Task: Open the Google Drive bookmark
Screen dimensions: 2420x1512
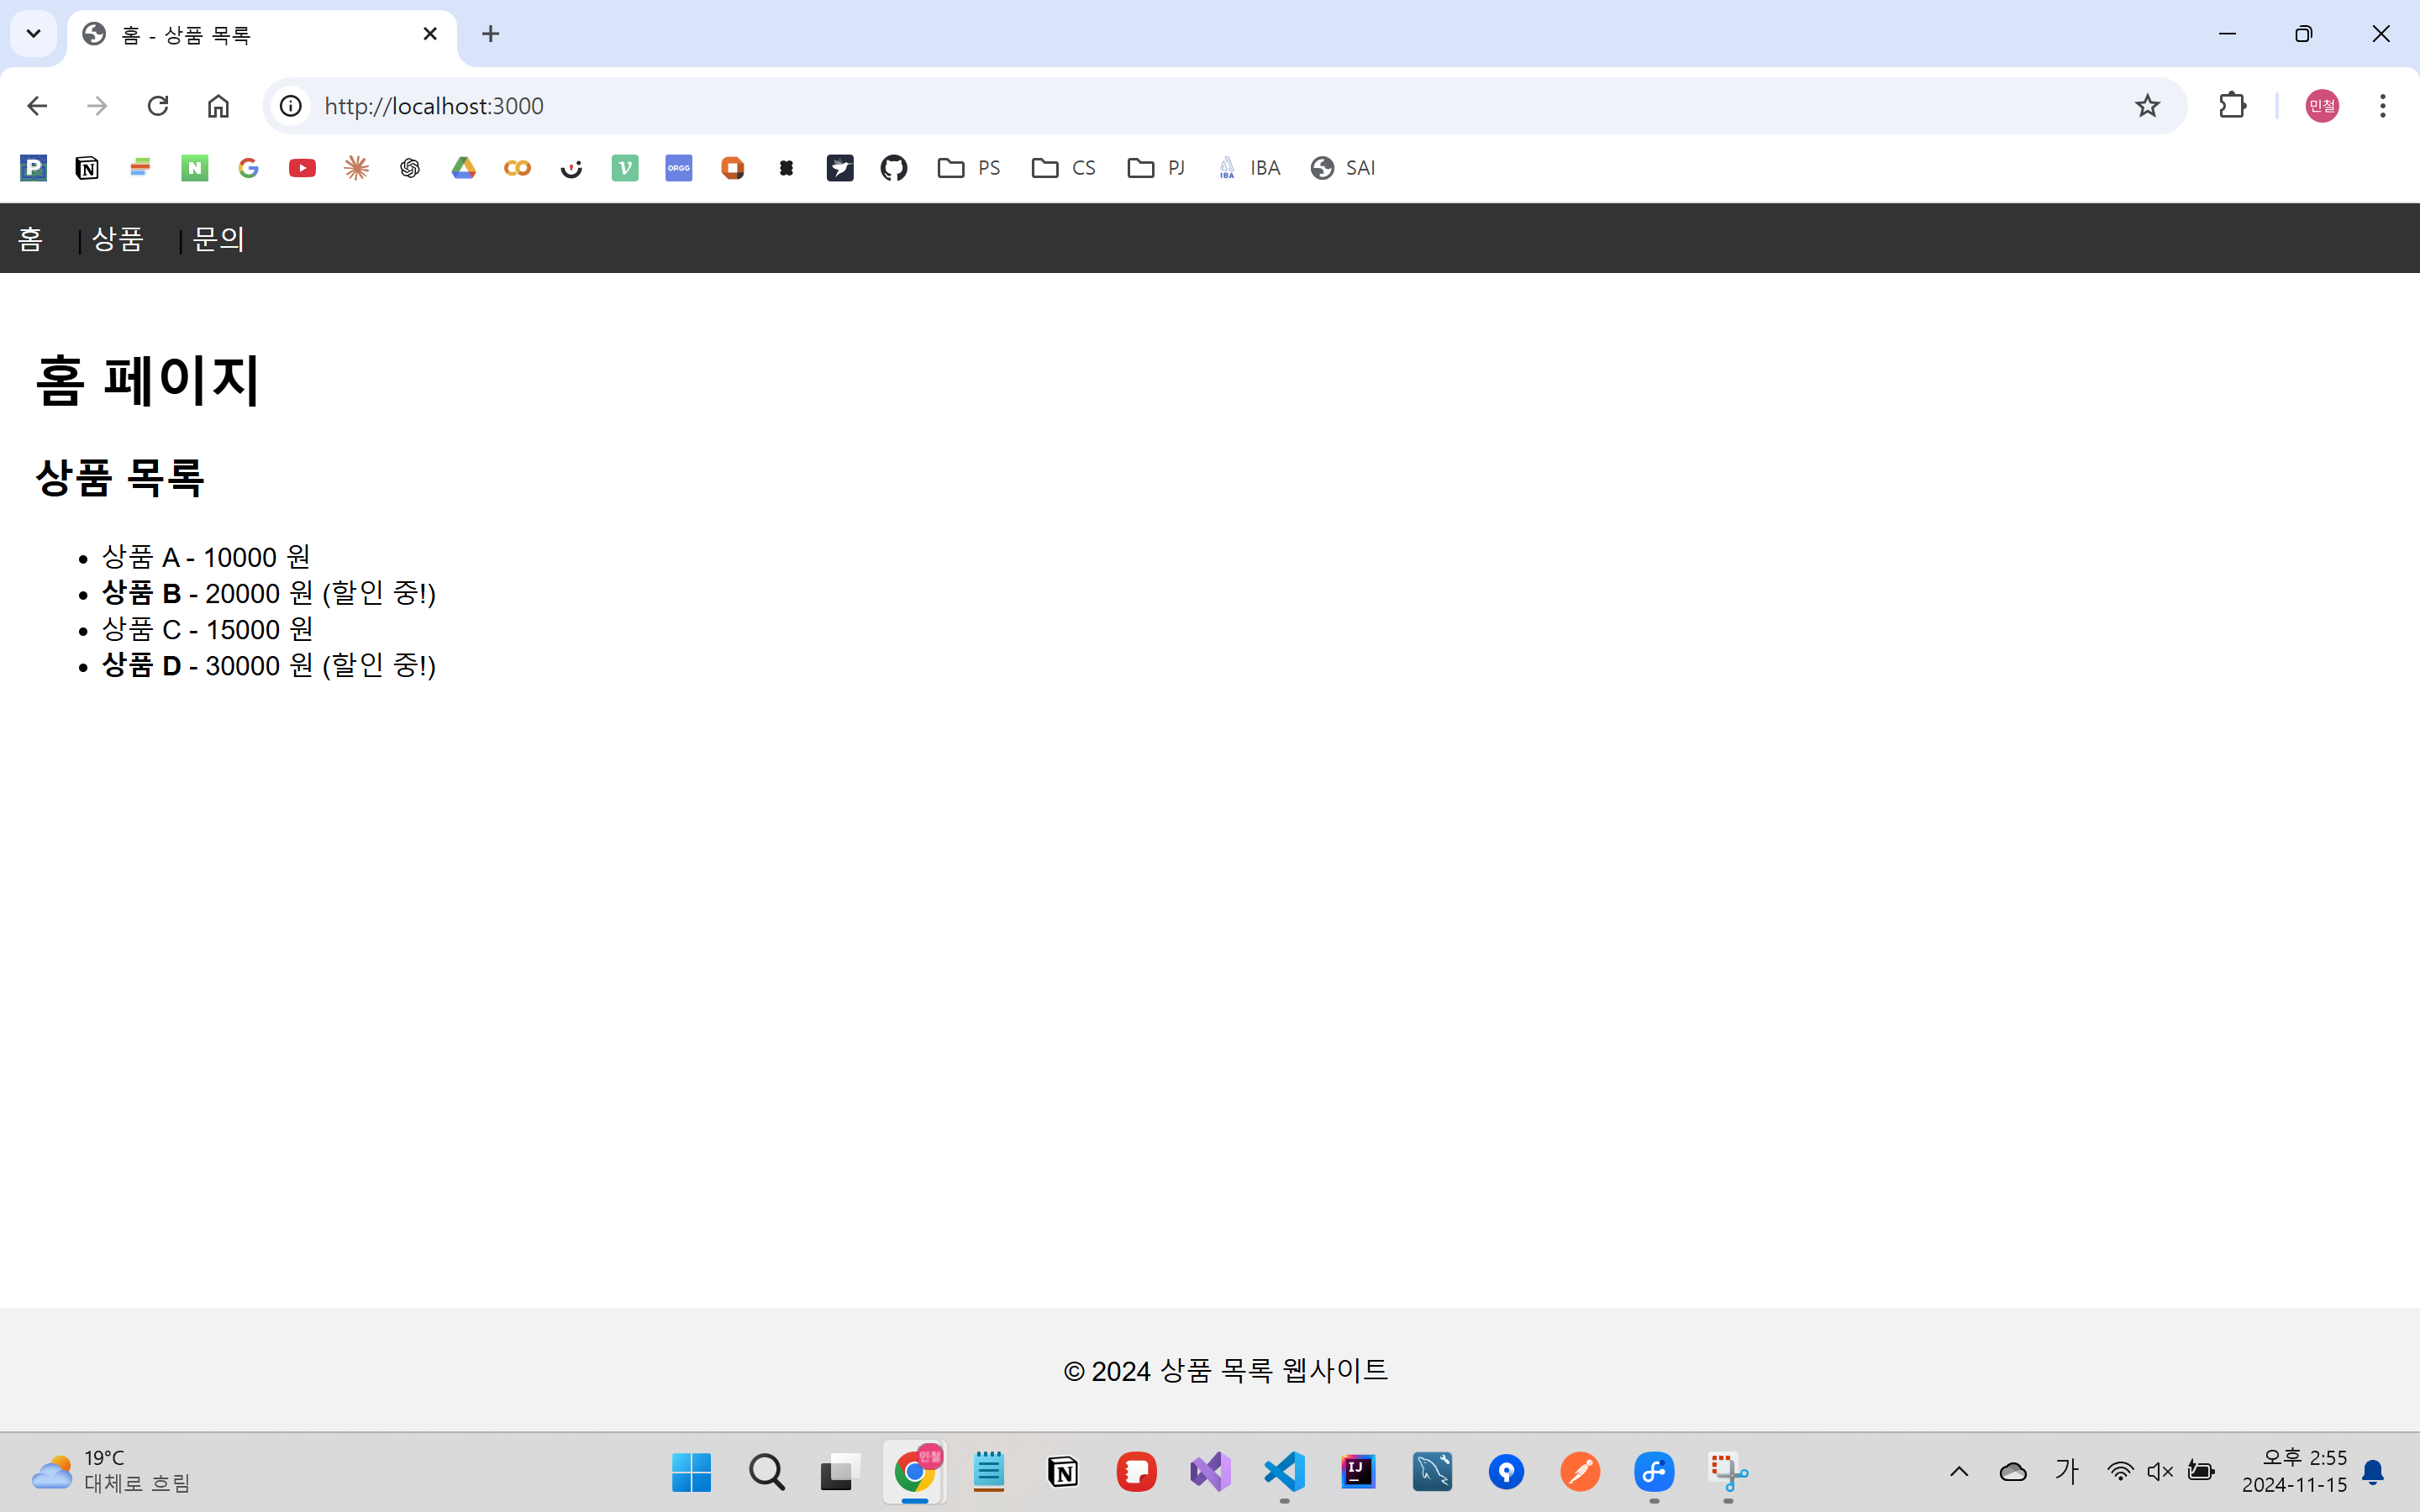Action: pos(463,168)
